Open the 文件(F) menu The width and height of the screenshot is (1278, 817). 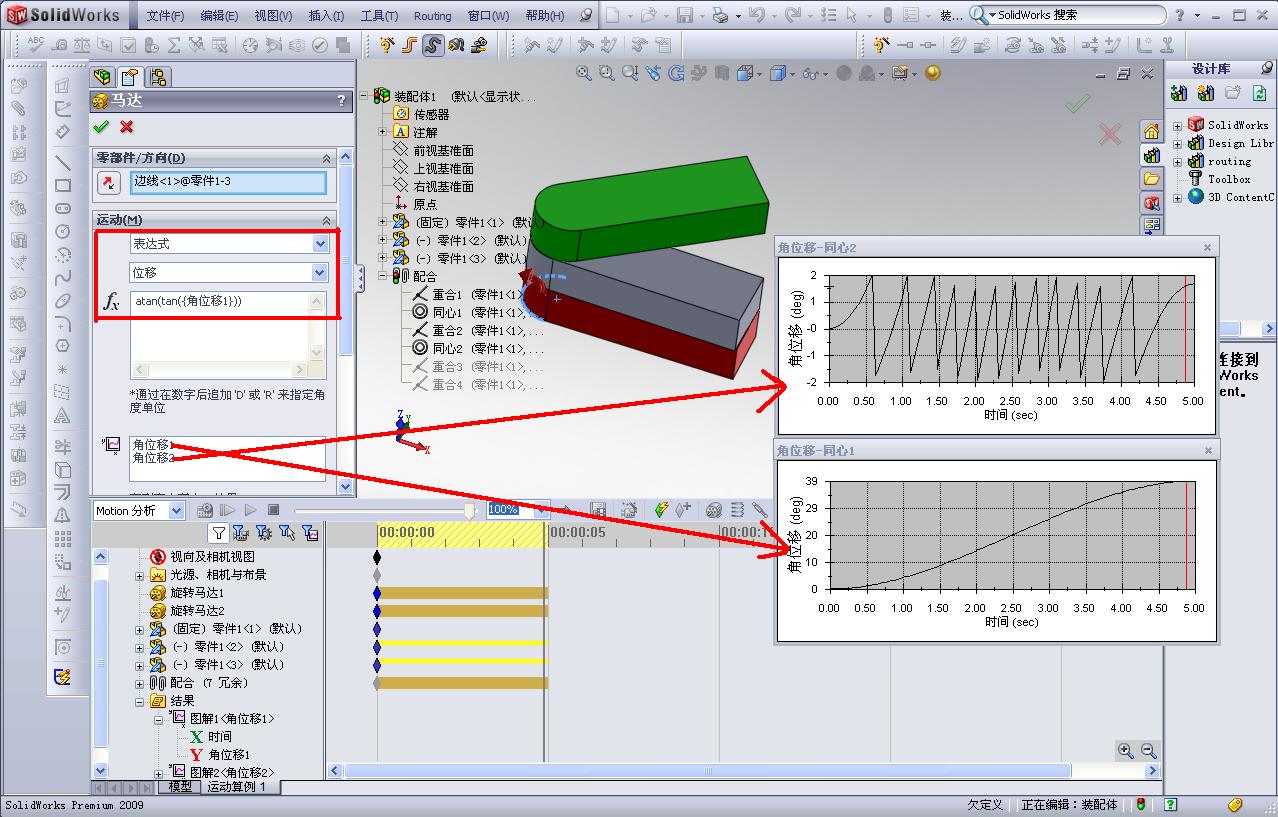click(165, 16)
